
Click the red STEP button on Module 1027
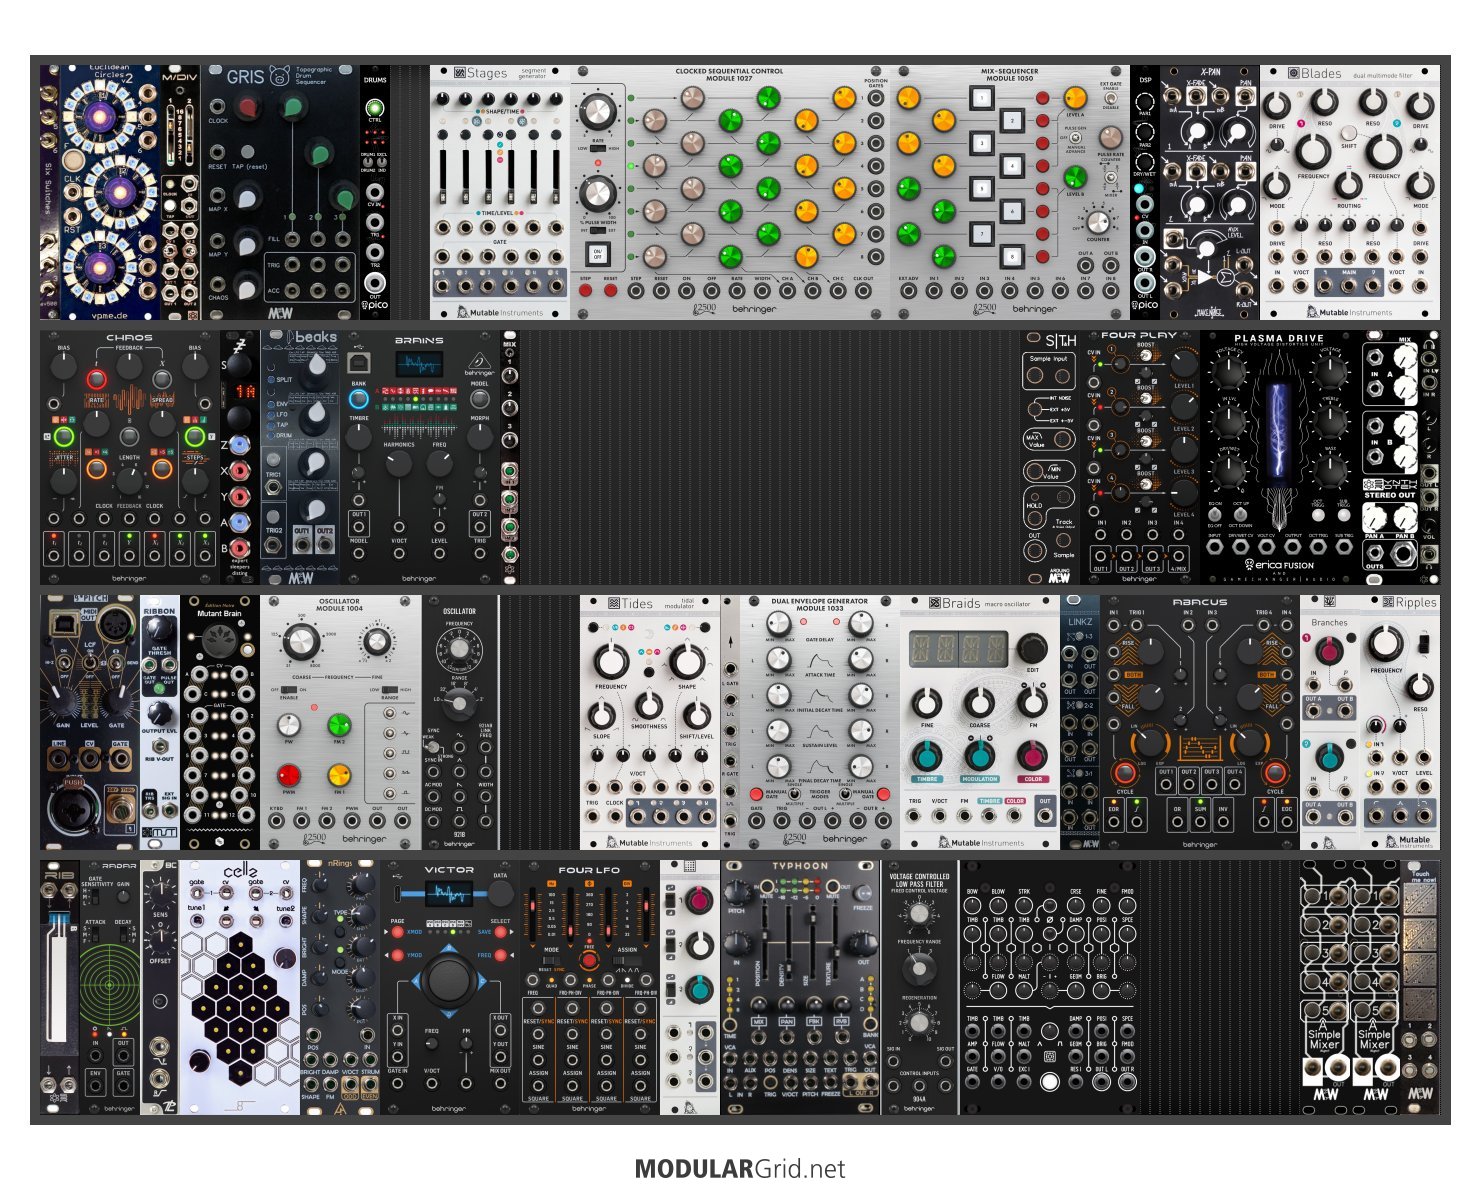point(586,291)
